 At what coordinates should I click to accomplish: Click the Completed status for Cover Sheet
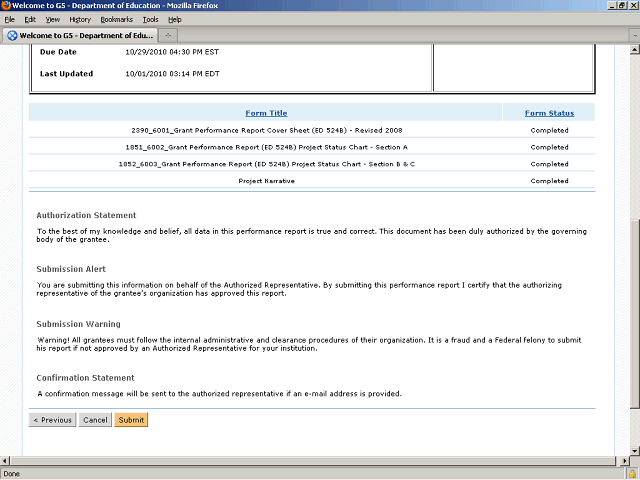(x=549, y=130)
